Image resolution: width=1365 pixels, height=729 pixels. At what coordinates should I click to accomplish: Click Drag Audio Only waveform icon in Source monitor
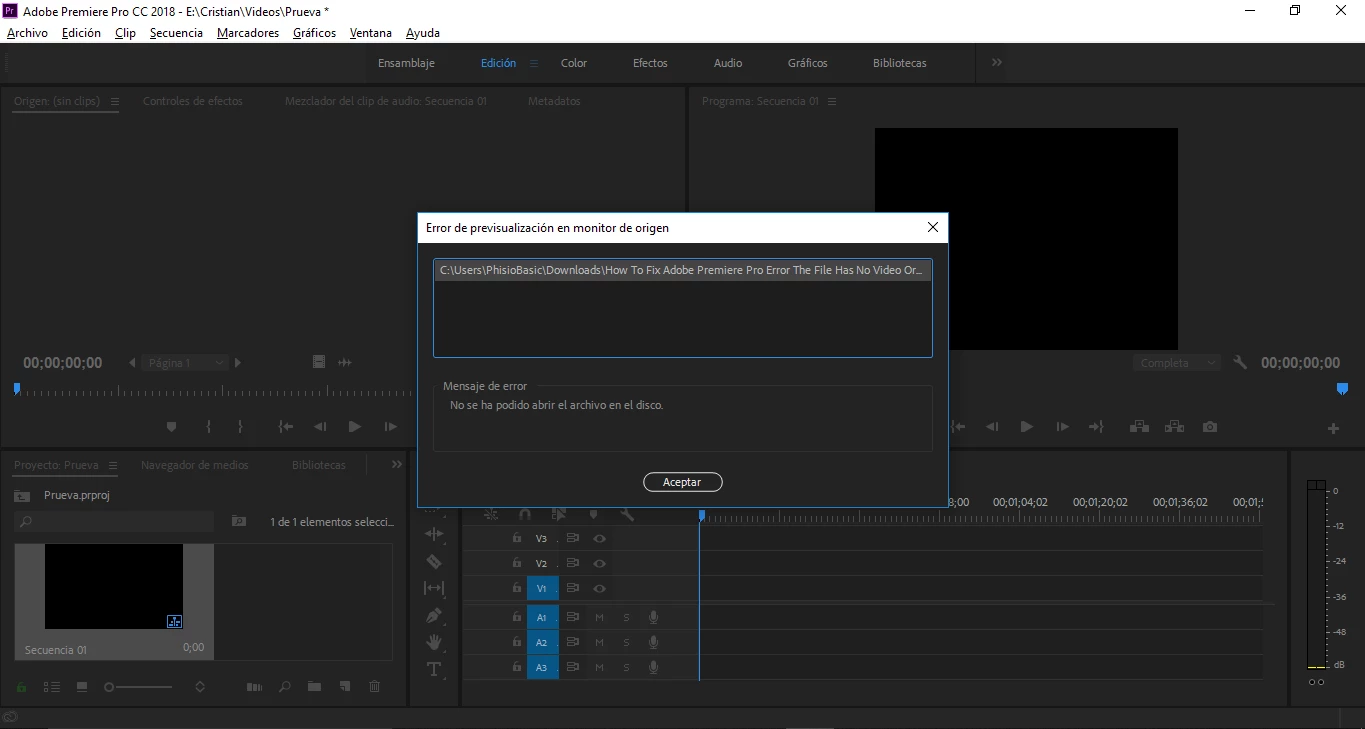(345, 362)
